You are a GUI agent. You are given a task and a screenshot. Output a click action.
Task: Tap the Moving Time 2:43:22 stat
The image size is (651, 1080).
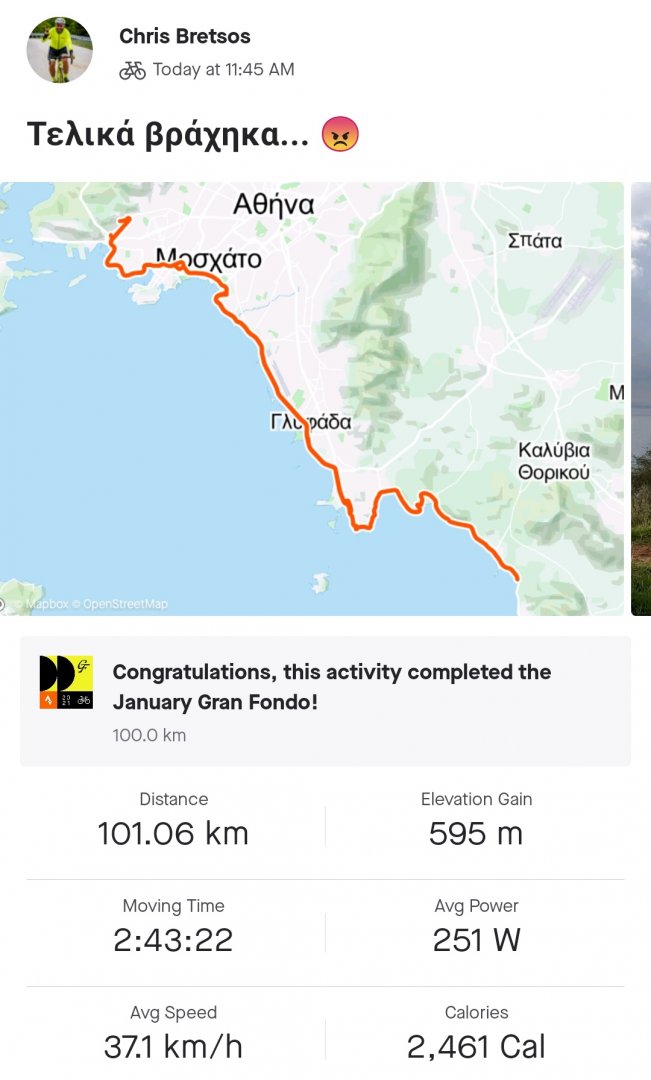click(173, 928)
